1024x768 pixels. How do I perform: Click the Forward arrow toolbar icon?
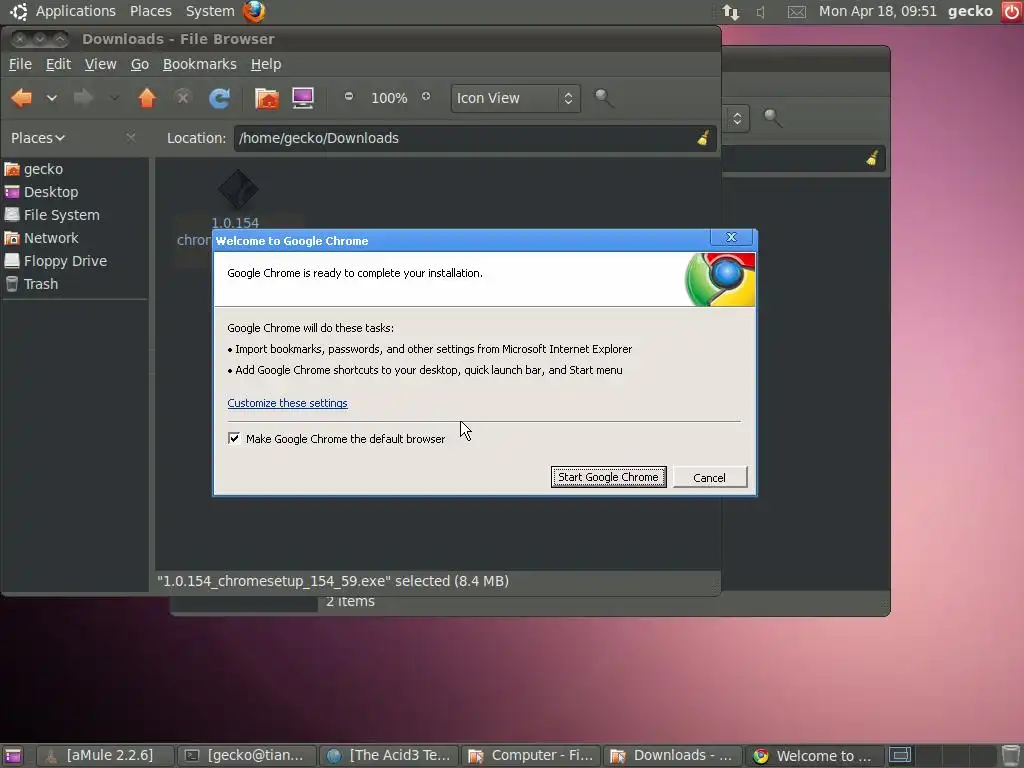tap(83, 98)
